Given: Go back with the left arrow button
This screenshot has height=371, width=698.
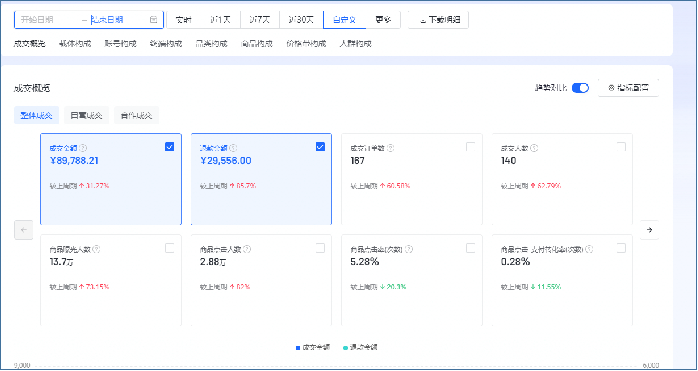Looking at the screenshot, I should 24,230.
